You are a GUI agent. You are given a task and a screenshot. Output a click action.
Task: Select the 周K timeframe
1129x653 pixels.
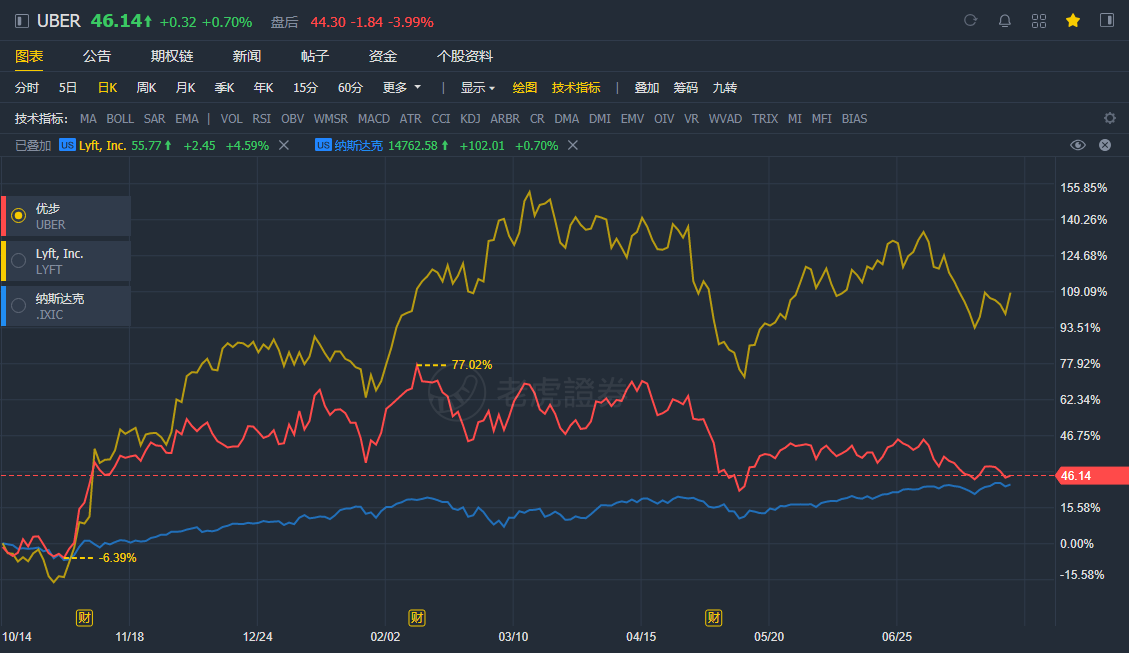(x=146, y=88)
